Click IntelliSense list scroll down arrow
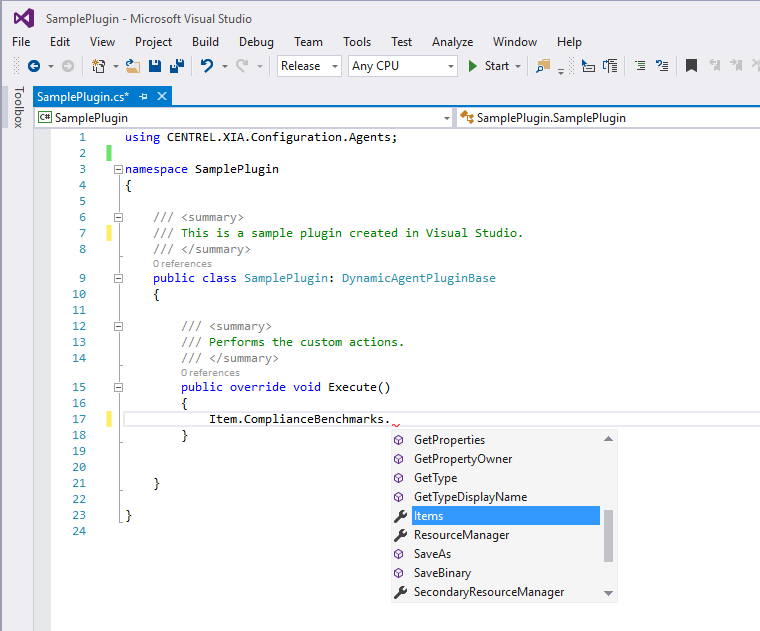 (x=609, y=593)
